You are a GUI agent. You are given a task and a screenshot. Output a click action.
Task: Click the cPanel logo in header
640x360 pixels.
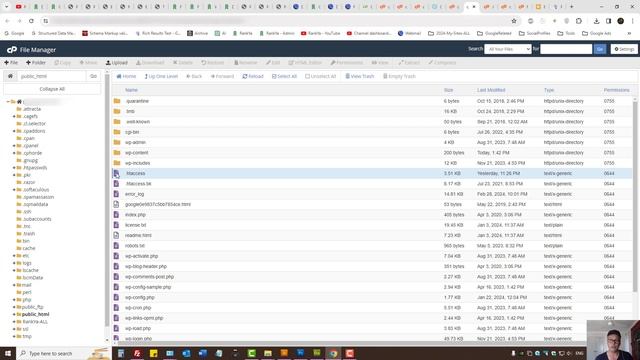[11, 50]
